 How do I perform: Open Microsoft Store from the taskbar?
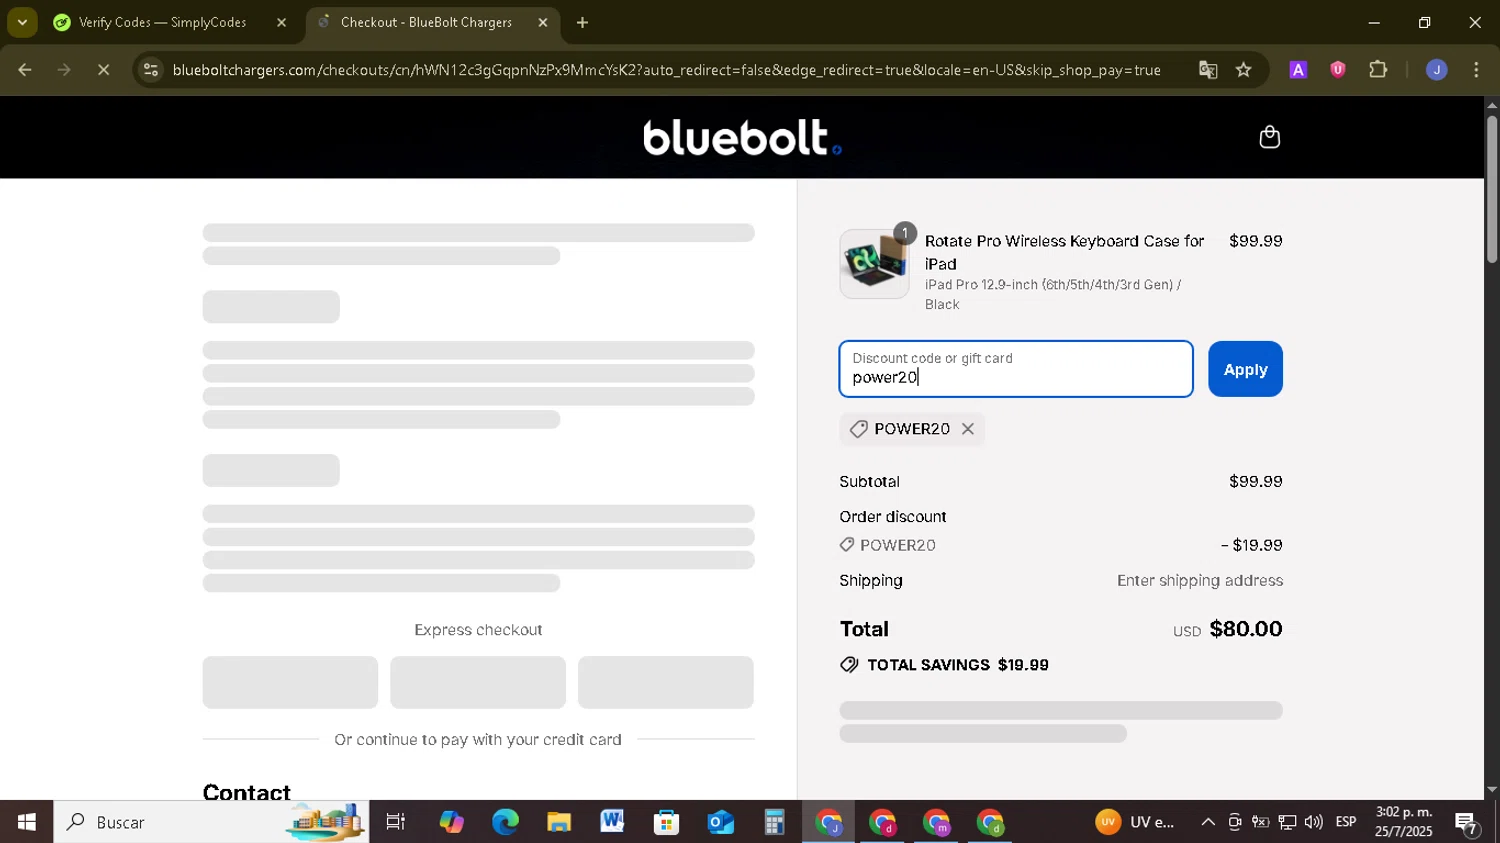(666, 822)
